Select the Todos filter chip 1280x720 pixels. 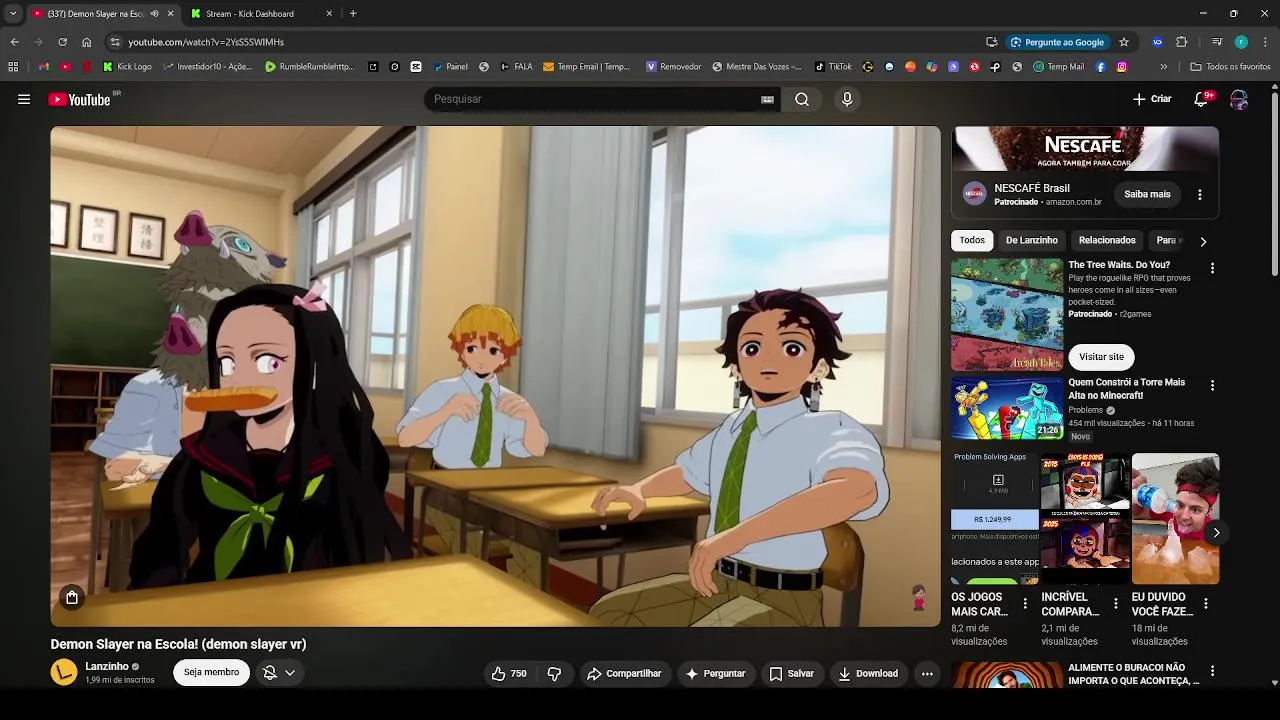click(972, 240)
